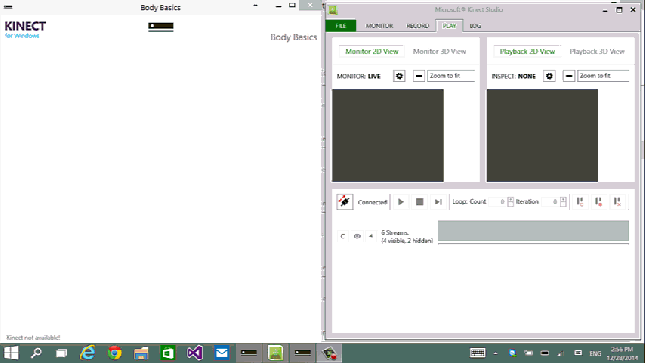Viewport: 645px width, 363px height.
Task: Adjust Iteration stepper arrows
Action: pyautogui.click(x=563, y=202)
